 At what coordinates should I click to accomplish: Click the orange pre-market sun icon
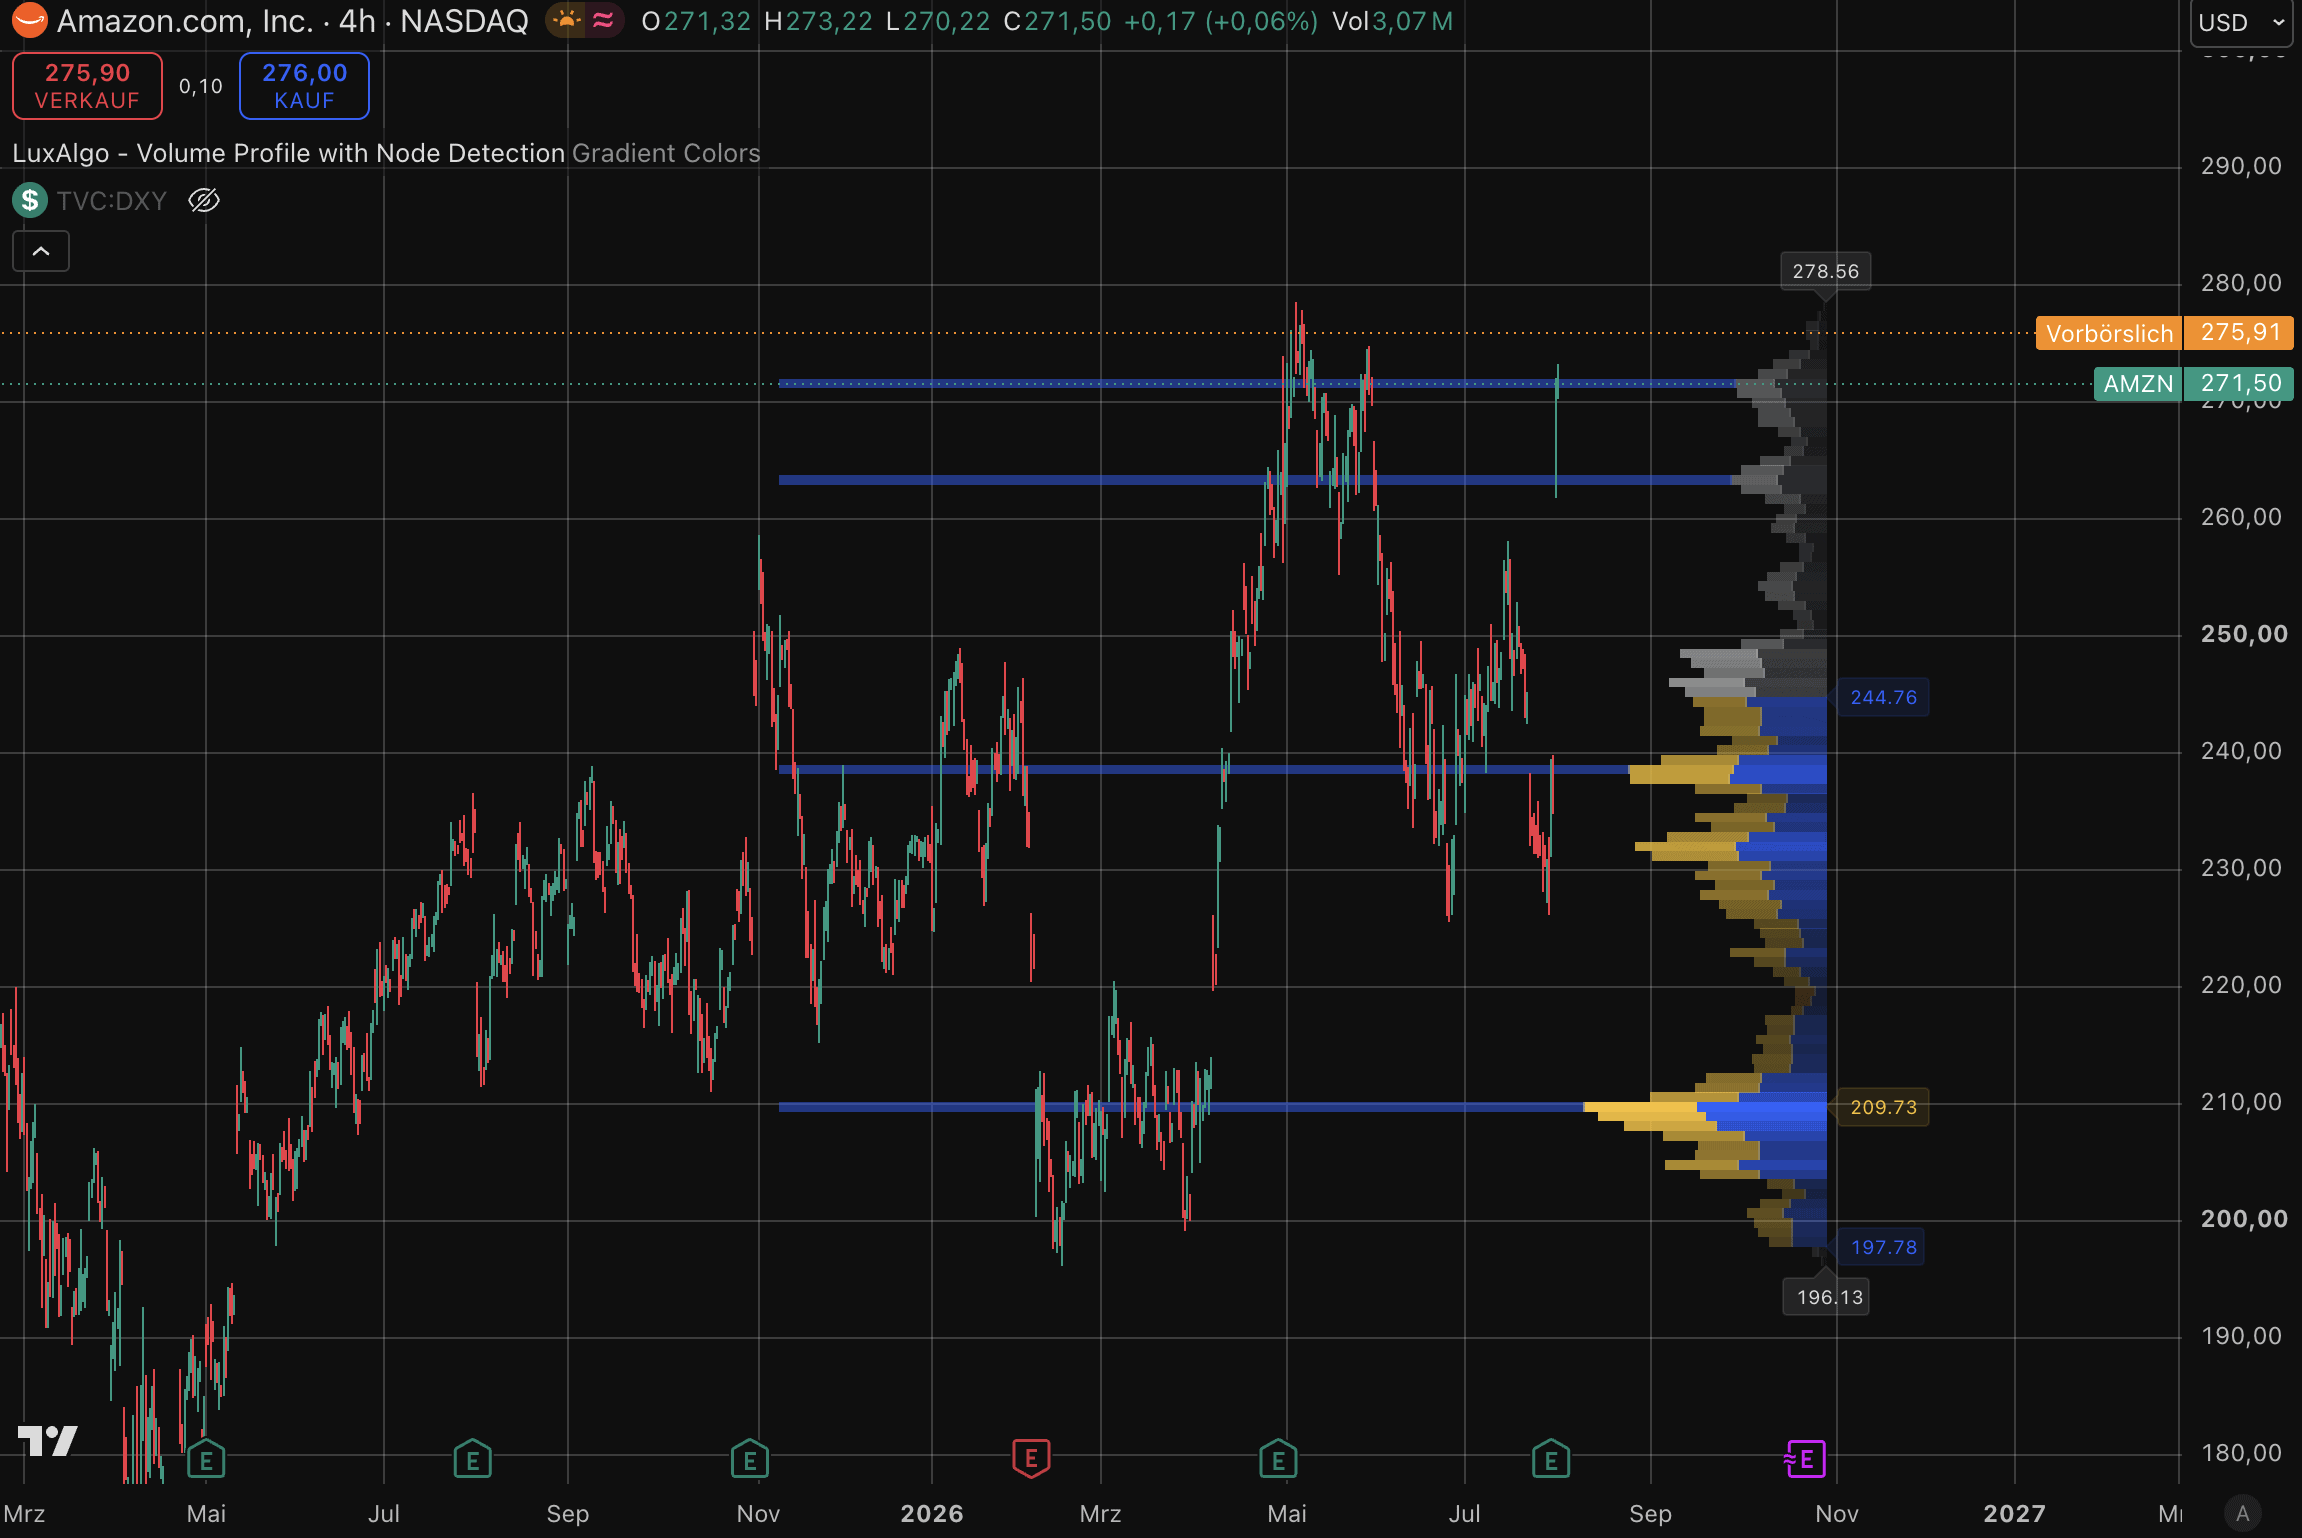[x=567, y=20]
